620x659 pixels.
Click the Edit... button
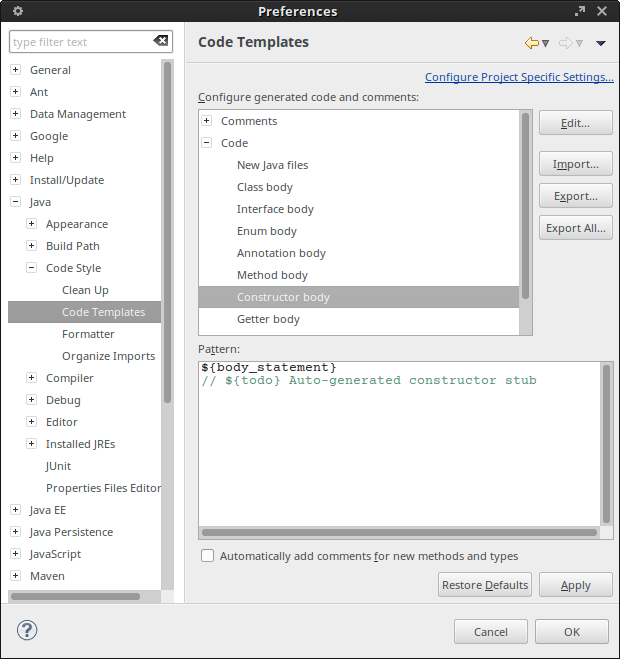pyautogui.click(x=575, y=123)
